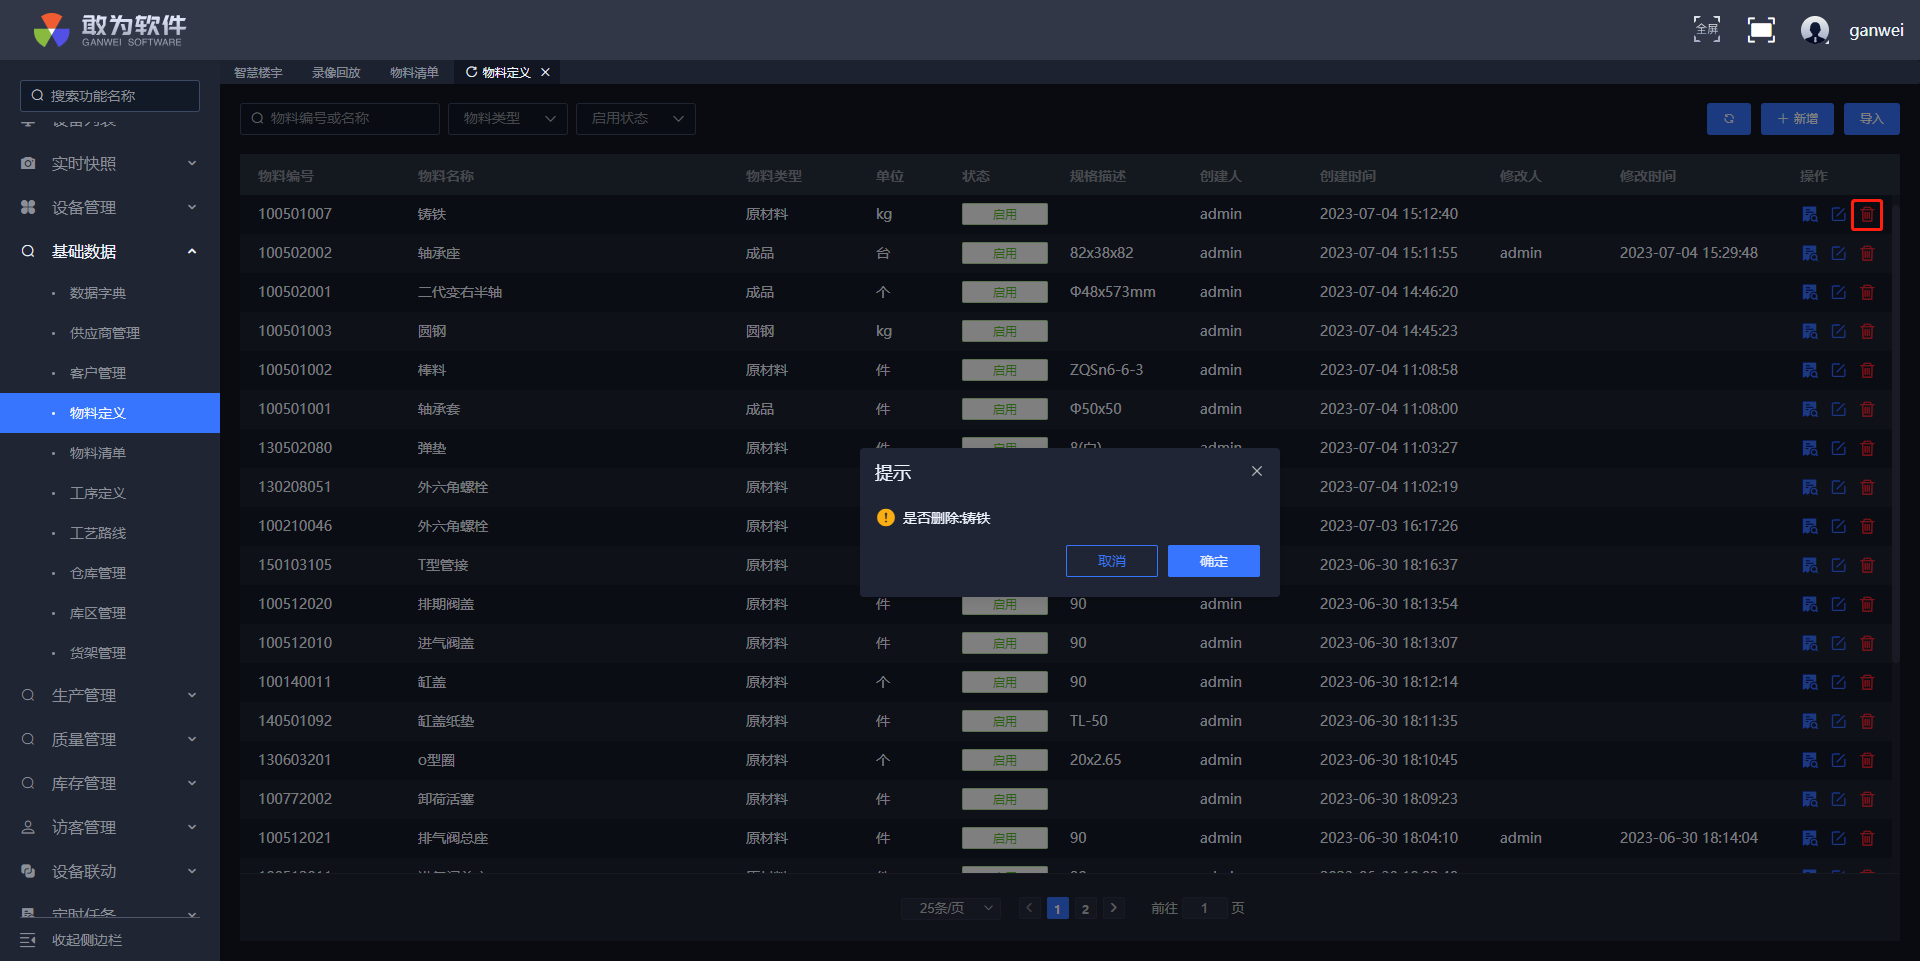This screenshot has height=961, width=1920.
Task: Delete the 排气阀总座 row via trash icon
Action: [x=1866, y=839]
